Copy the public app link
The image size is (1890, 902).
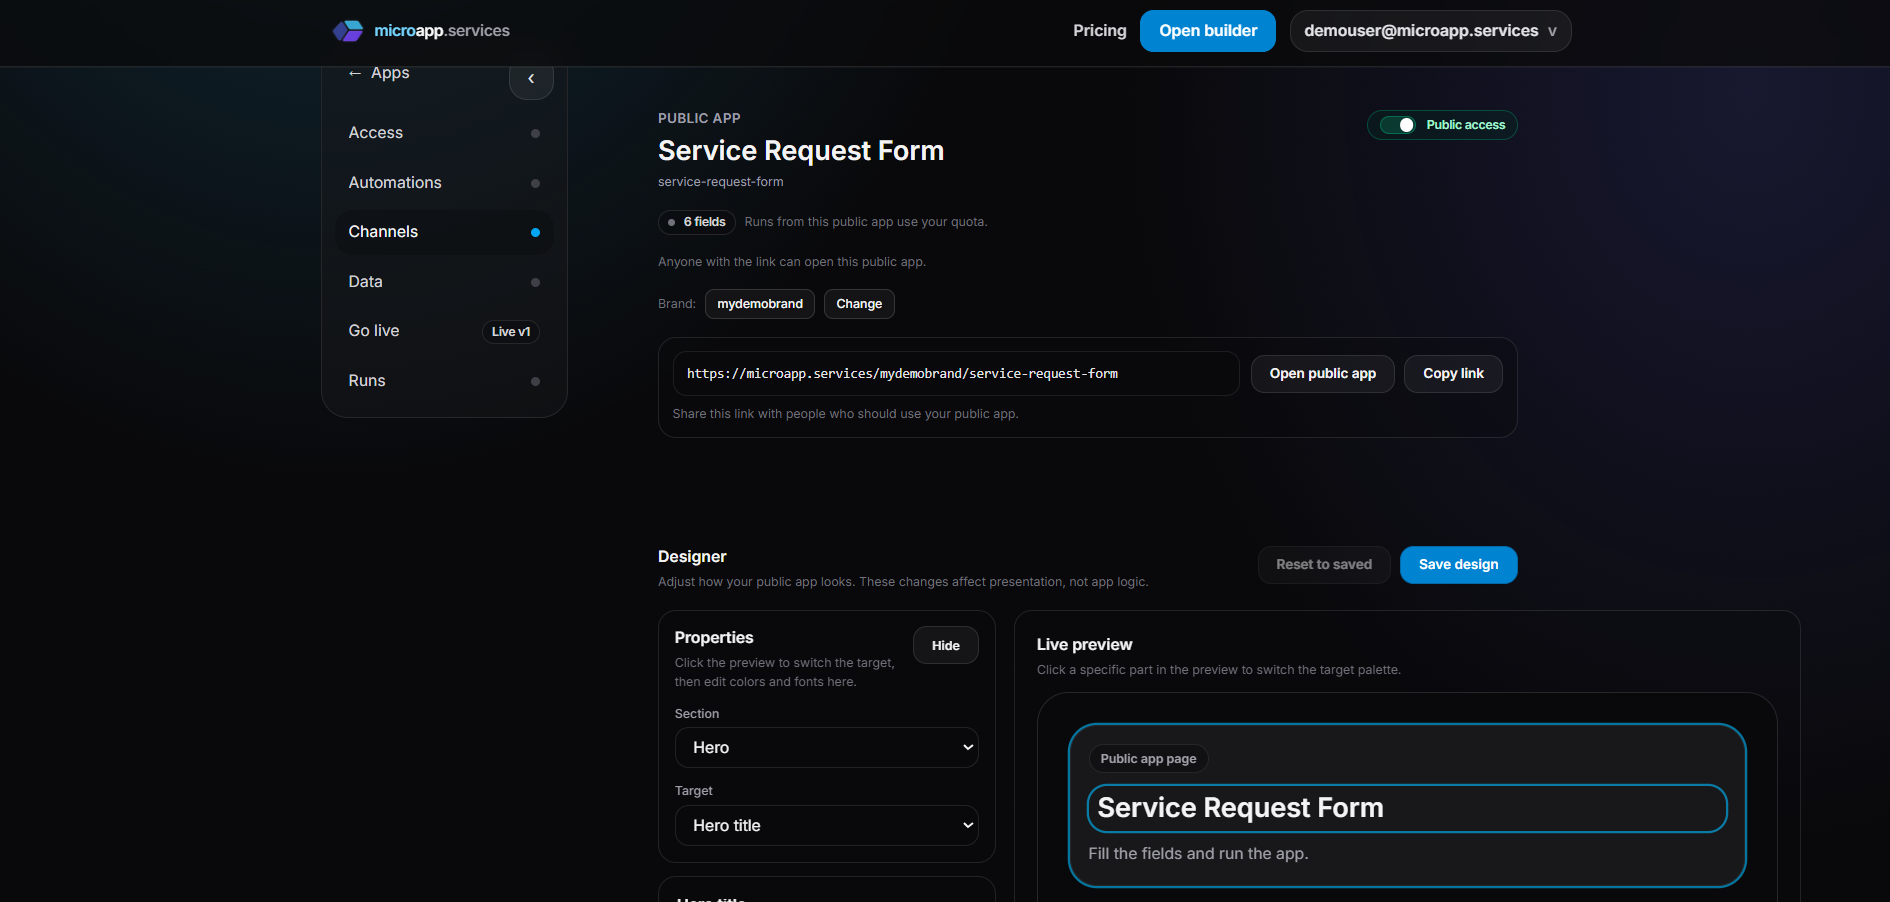1452,373
